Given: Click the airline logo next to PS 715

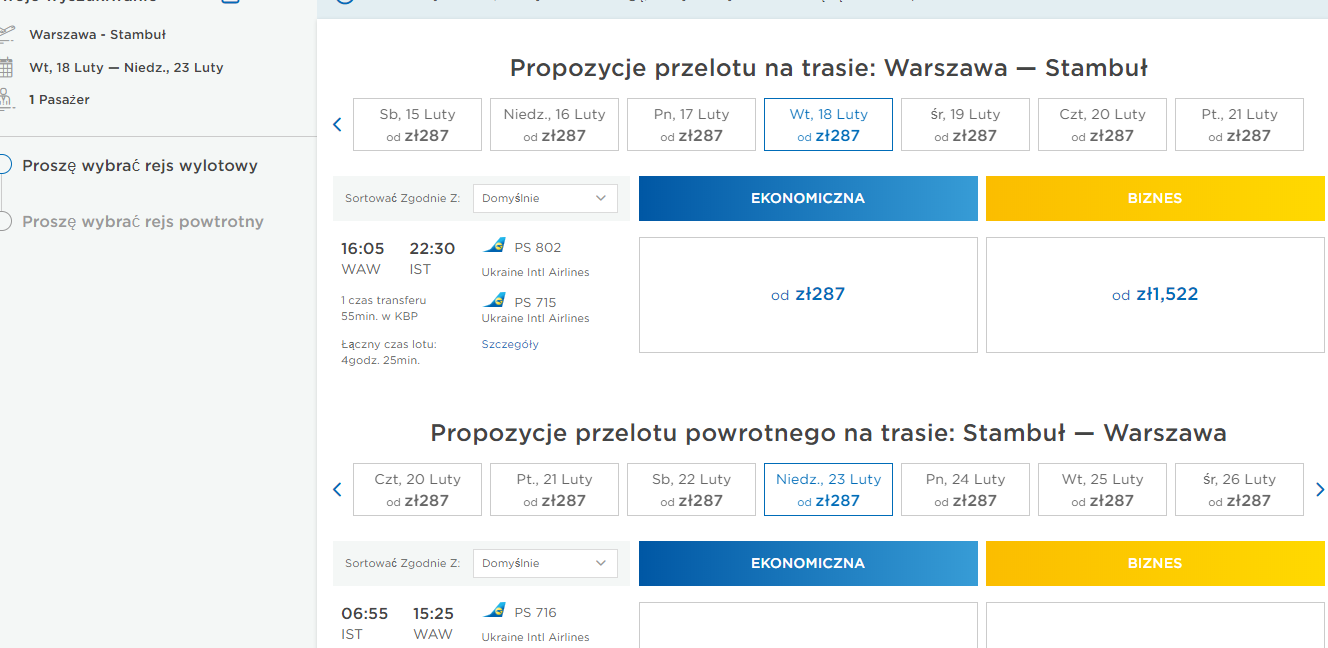Looking at the screenshot, I should pos(494,300).
